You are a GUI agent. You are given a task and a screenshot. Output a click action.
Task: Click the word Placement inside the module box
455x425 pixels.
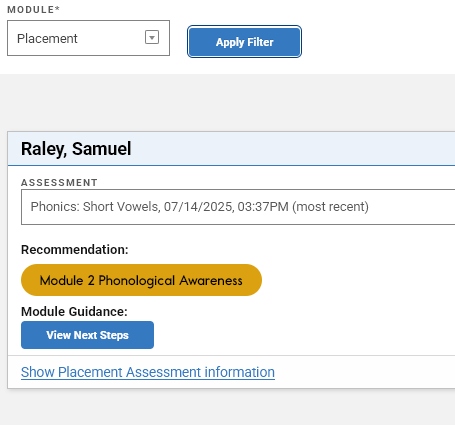click(47, 39)
